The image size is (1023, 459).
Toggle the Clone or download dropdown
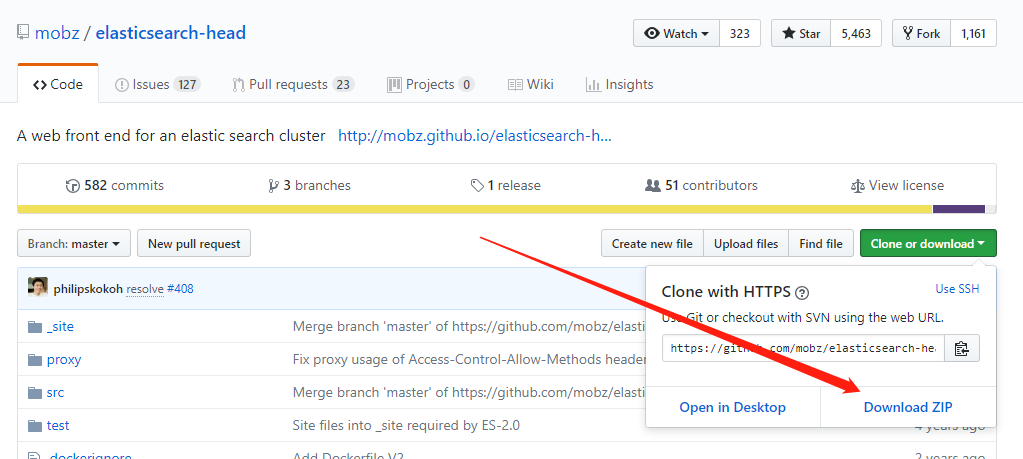pyautogui.click(x=928, y=243)
